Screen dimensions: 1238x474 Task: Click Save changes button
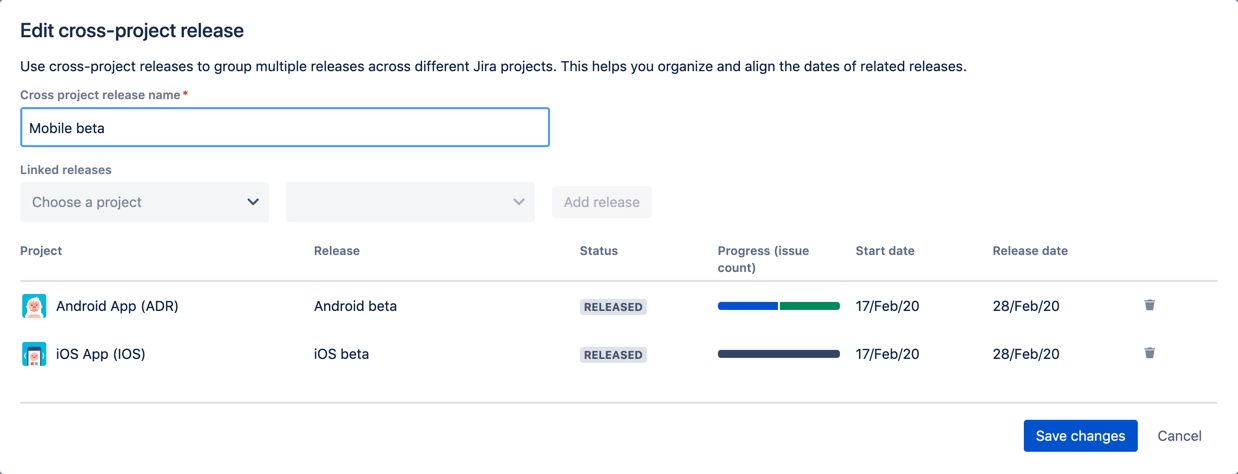pyautogui.click(x=1080, y=436)
